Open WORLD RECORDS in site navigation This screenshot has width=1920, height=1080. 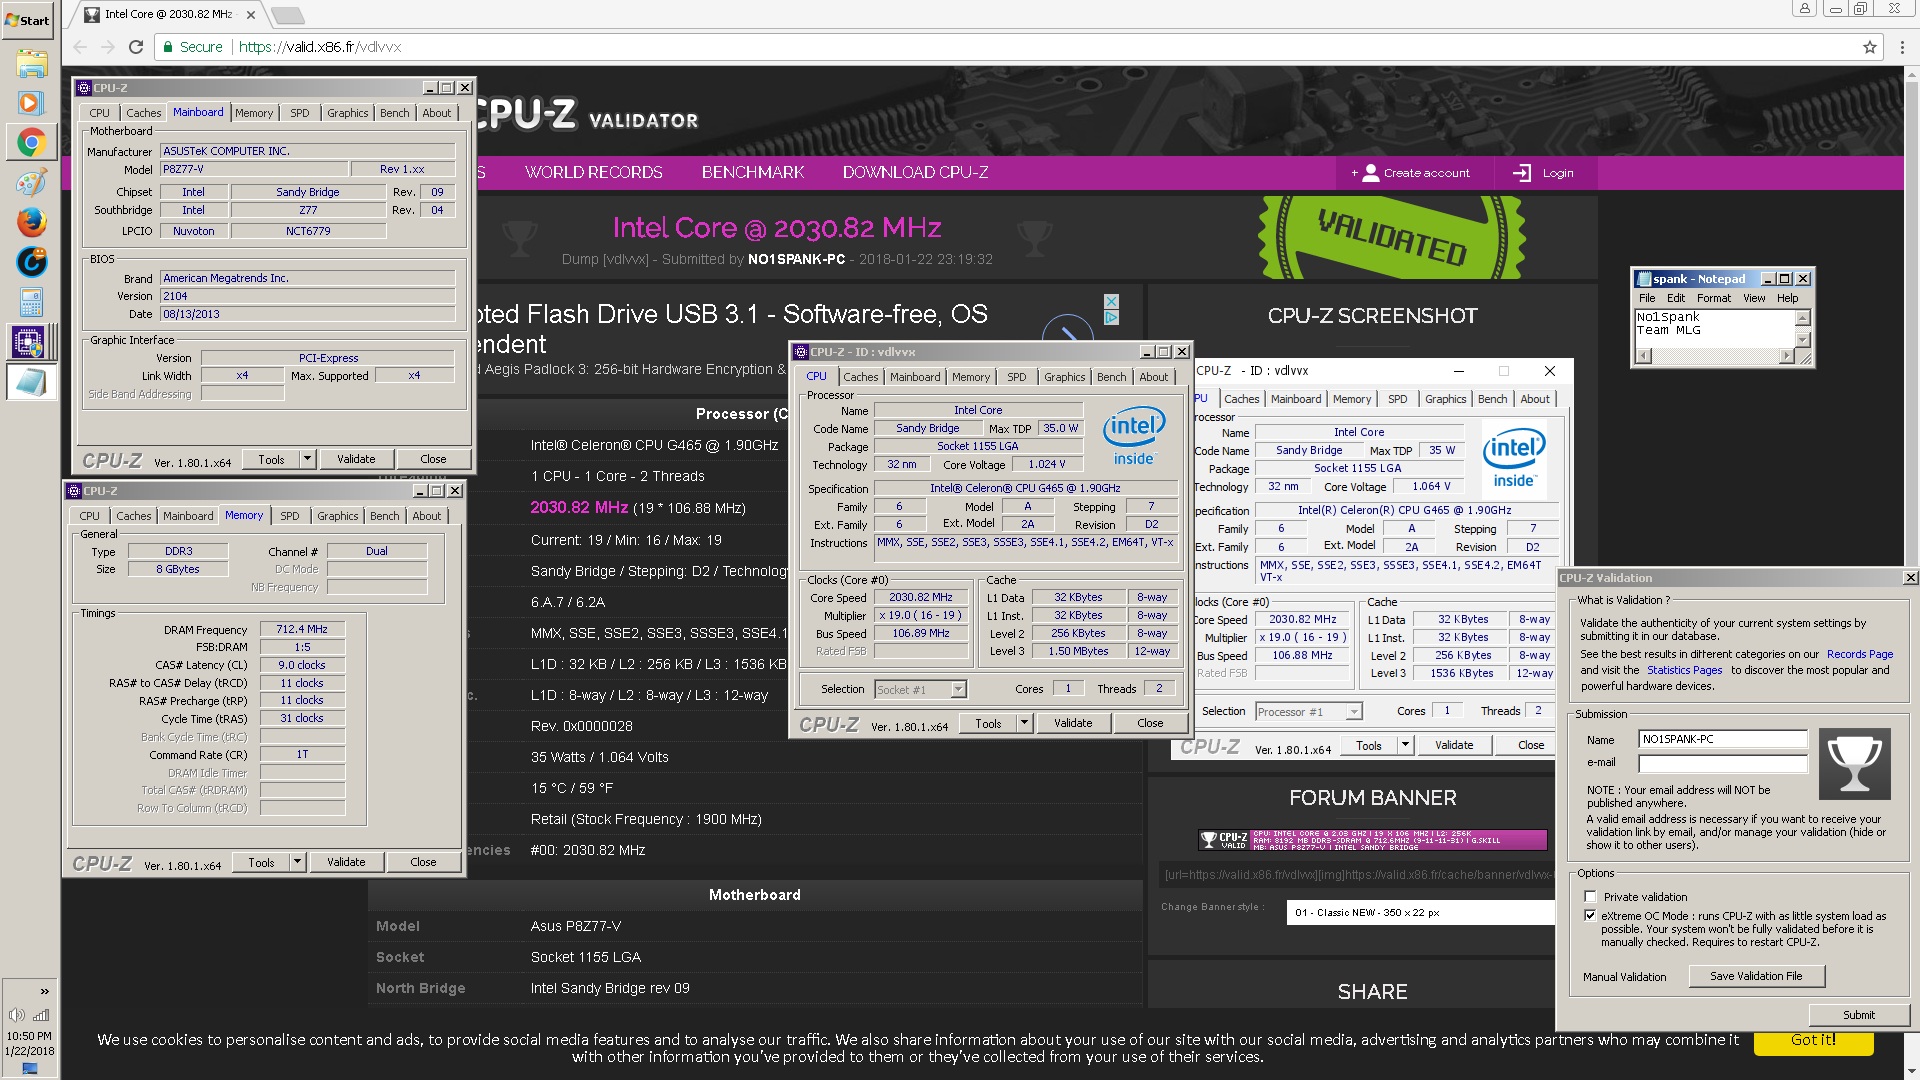[593, 173]
